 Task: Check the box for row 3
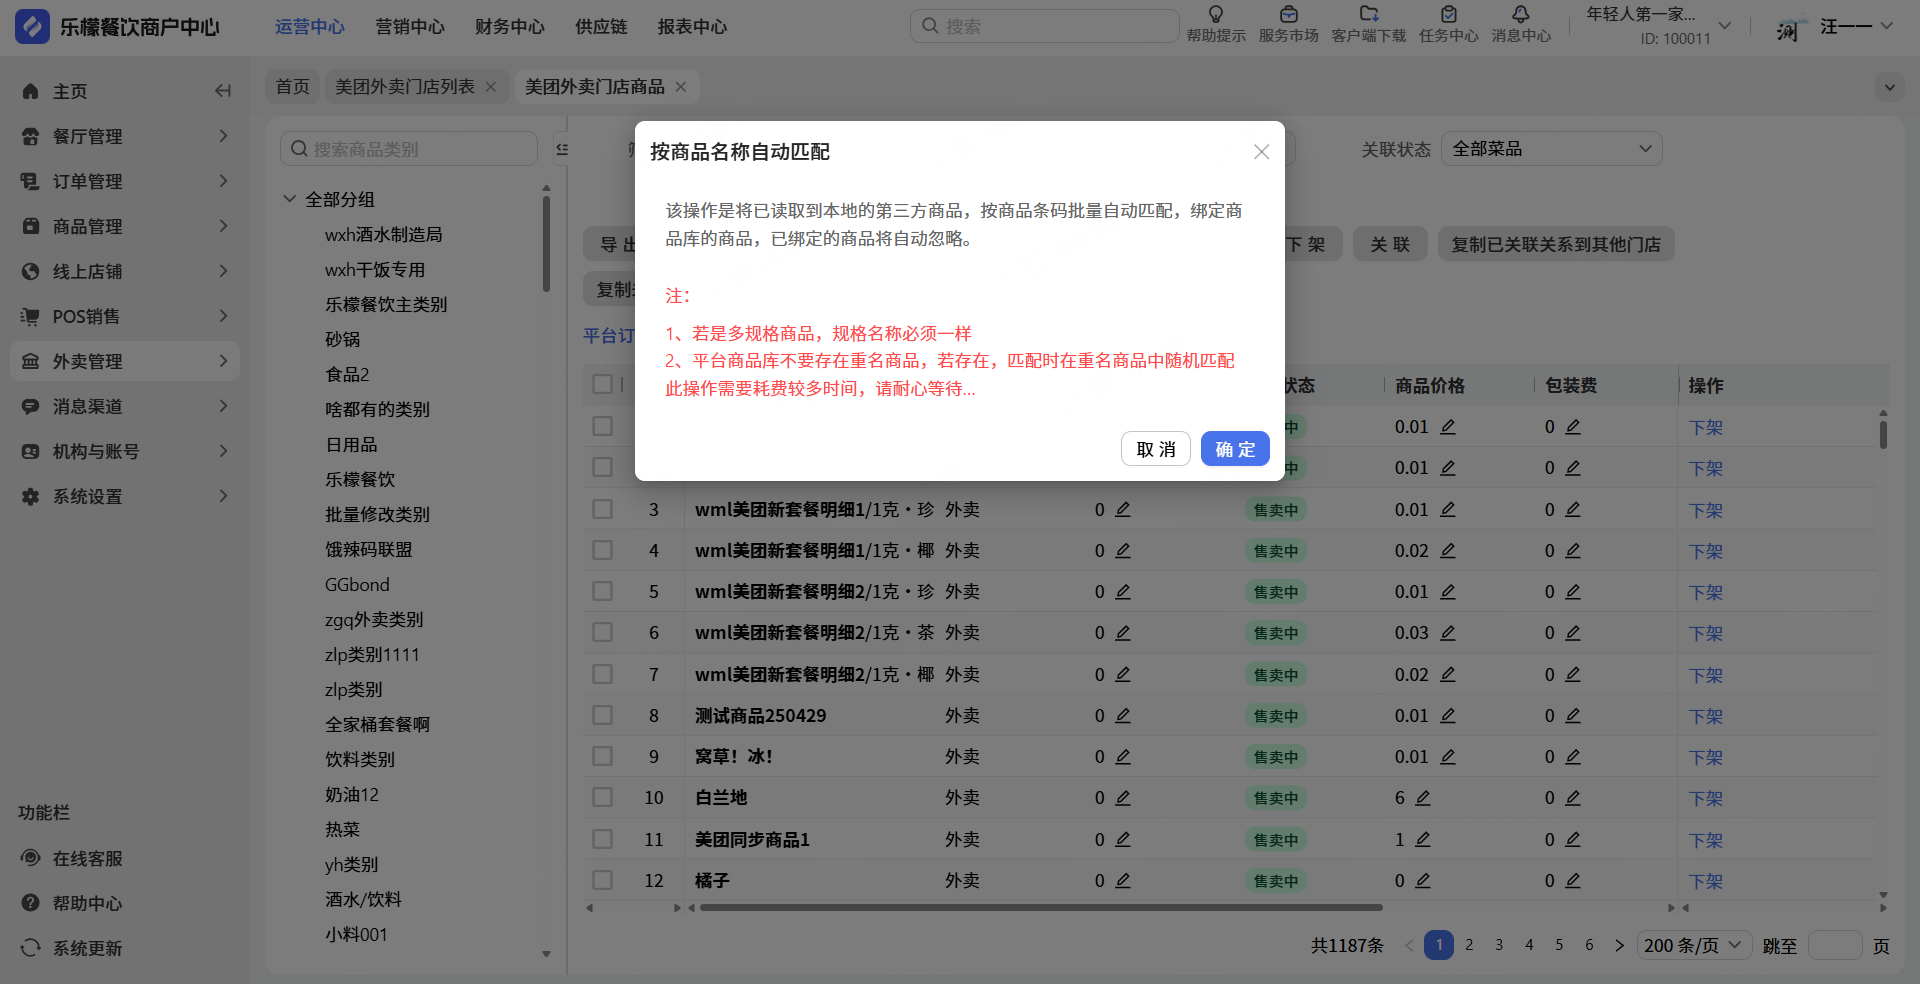(x=602, y=509)
